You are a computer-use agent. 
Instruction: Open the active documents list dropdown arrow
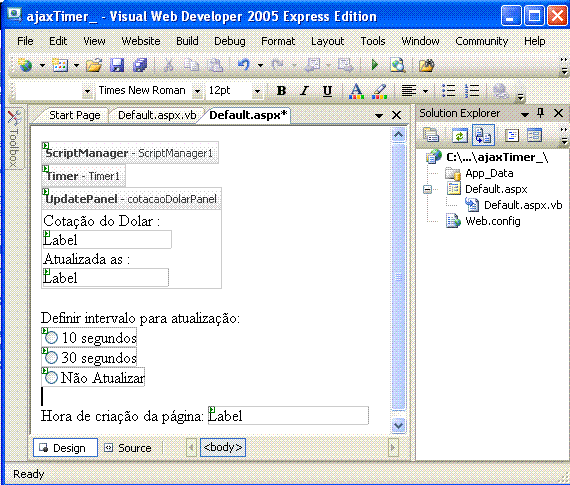pyautogui.click(x=379, y=116)
